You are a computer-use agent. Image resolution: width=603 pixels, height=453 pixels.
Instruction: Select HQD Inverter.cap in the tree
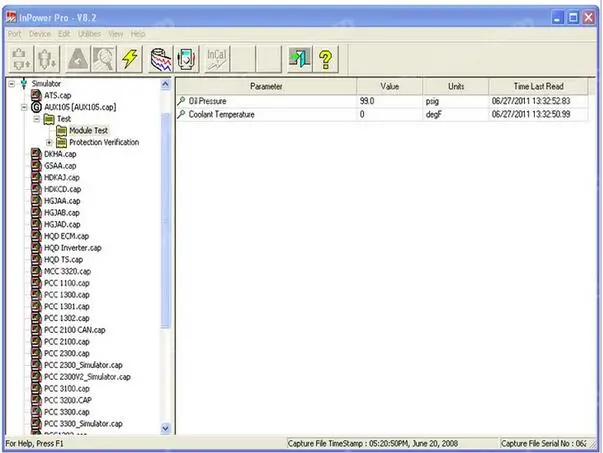tap(73, 248)
